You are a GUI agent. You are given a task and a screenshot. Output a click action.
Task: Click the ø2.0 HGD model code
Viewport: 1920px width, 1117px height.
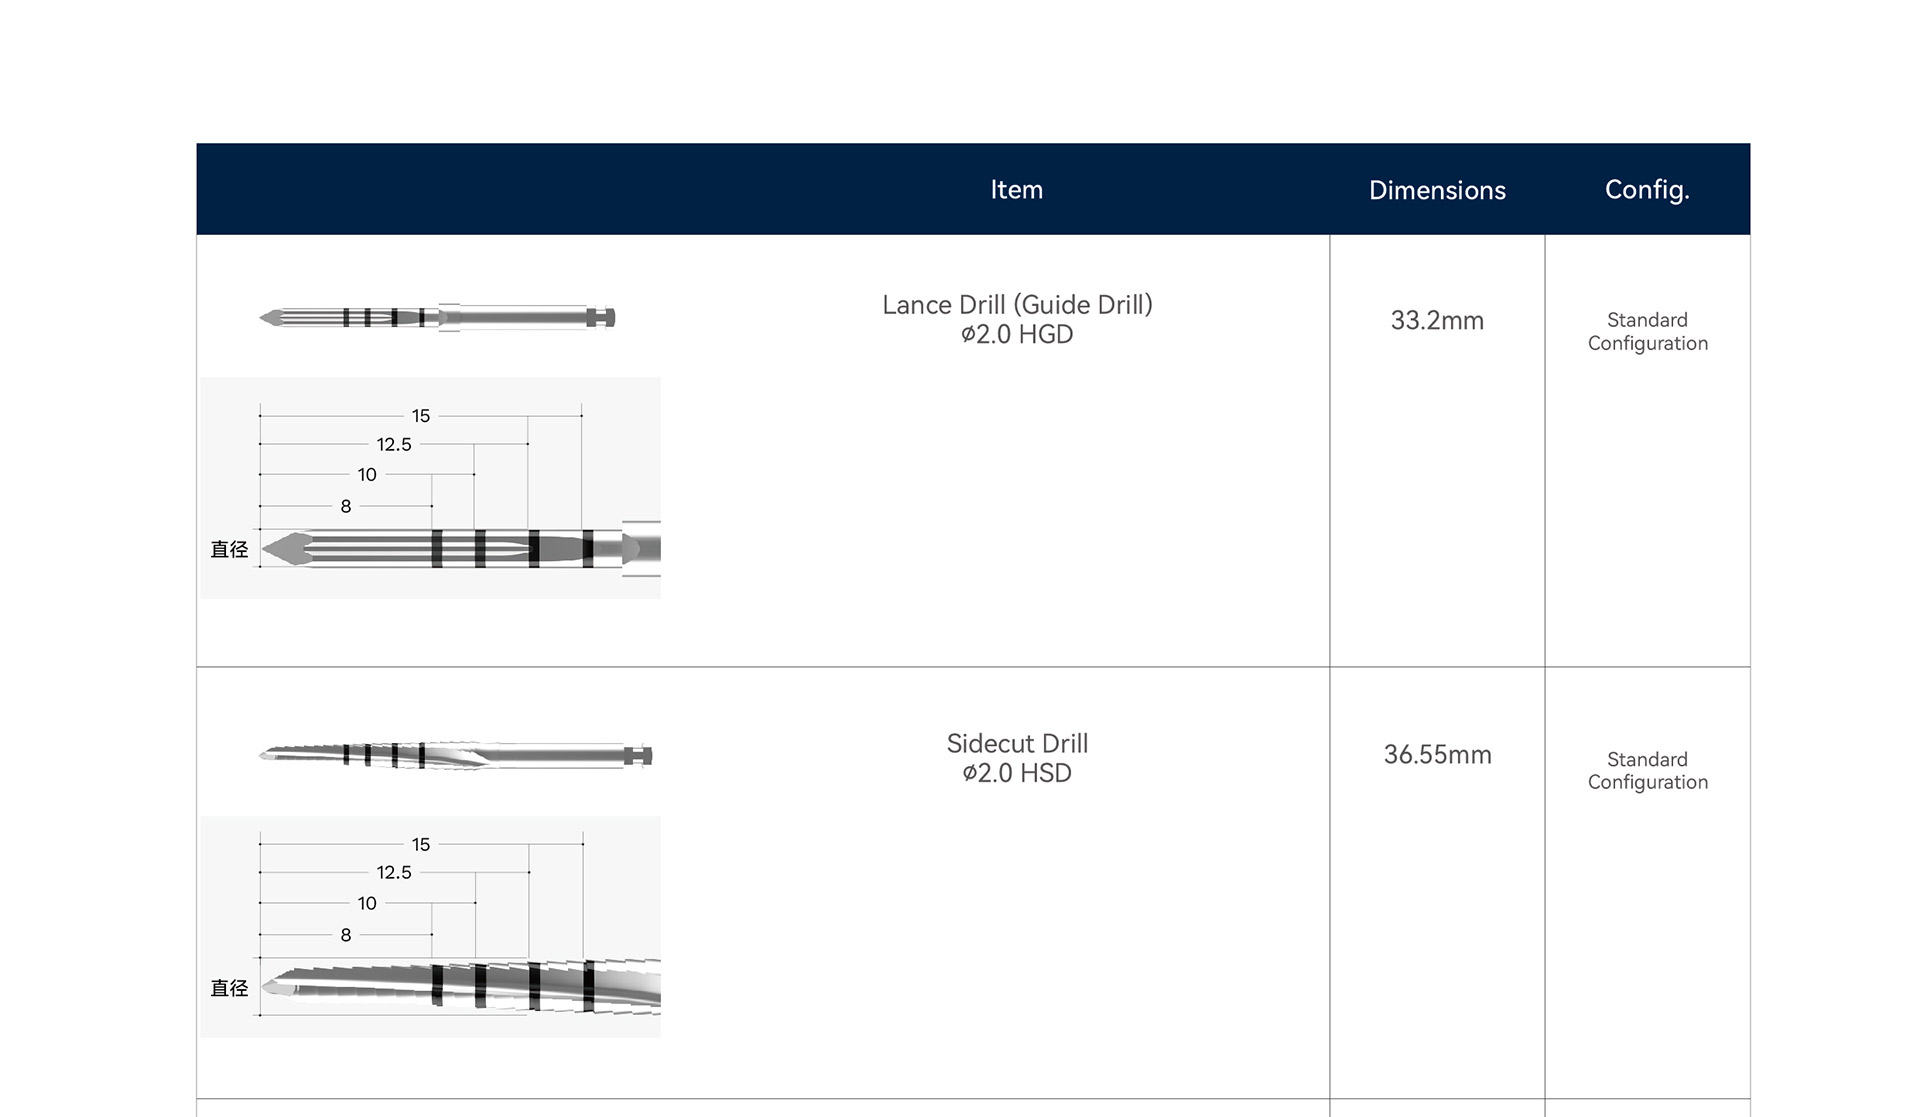coord(1017,335)
